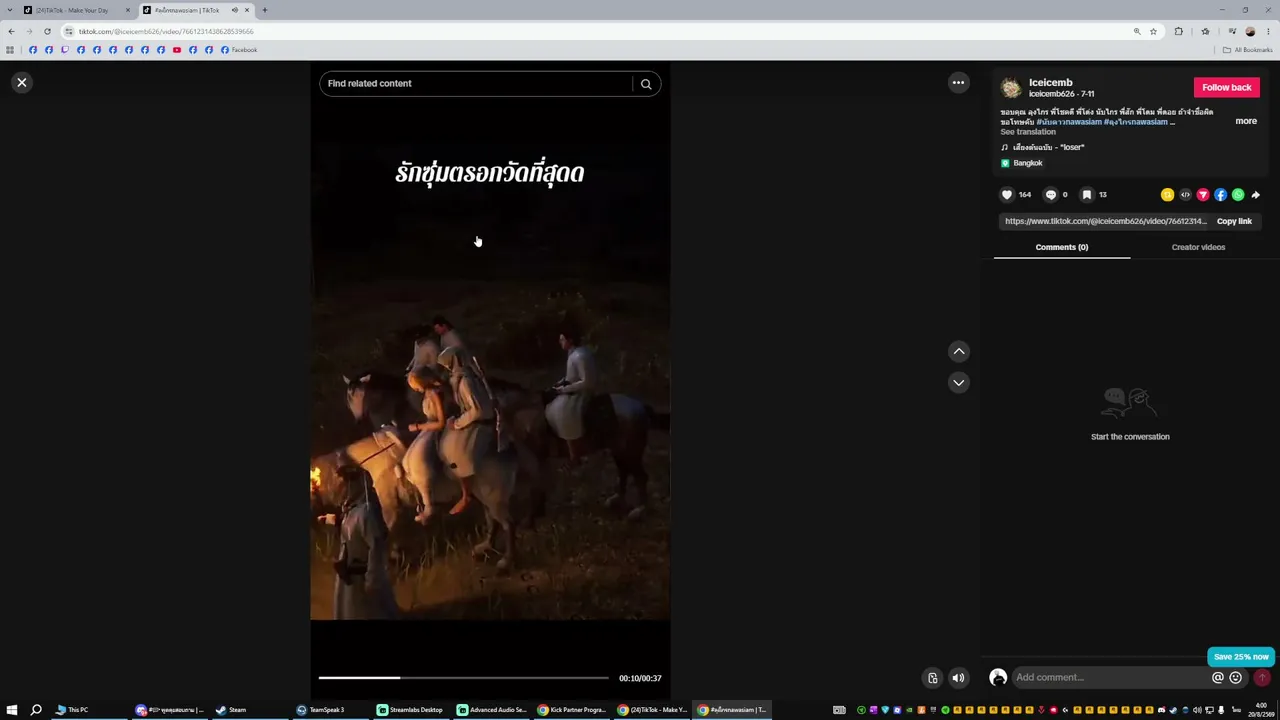Open the #ลุงไกรnawasiam hashtag link

coord(1136,122)
